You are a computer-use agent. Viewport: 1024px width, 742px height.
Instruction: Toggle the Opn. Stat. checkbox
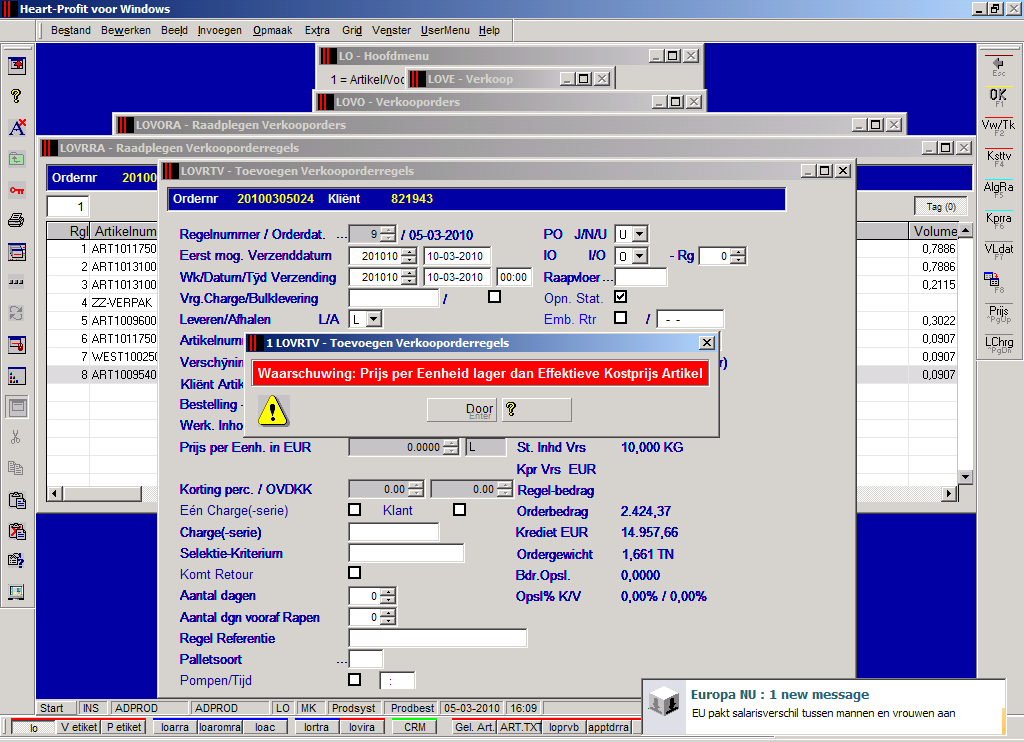tap(620, 297)
